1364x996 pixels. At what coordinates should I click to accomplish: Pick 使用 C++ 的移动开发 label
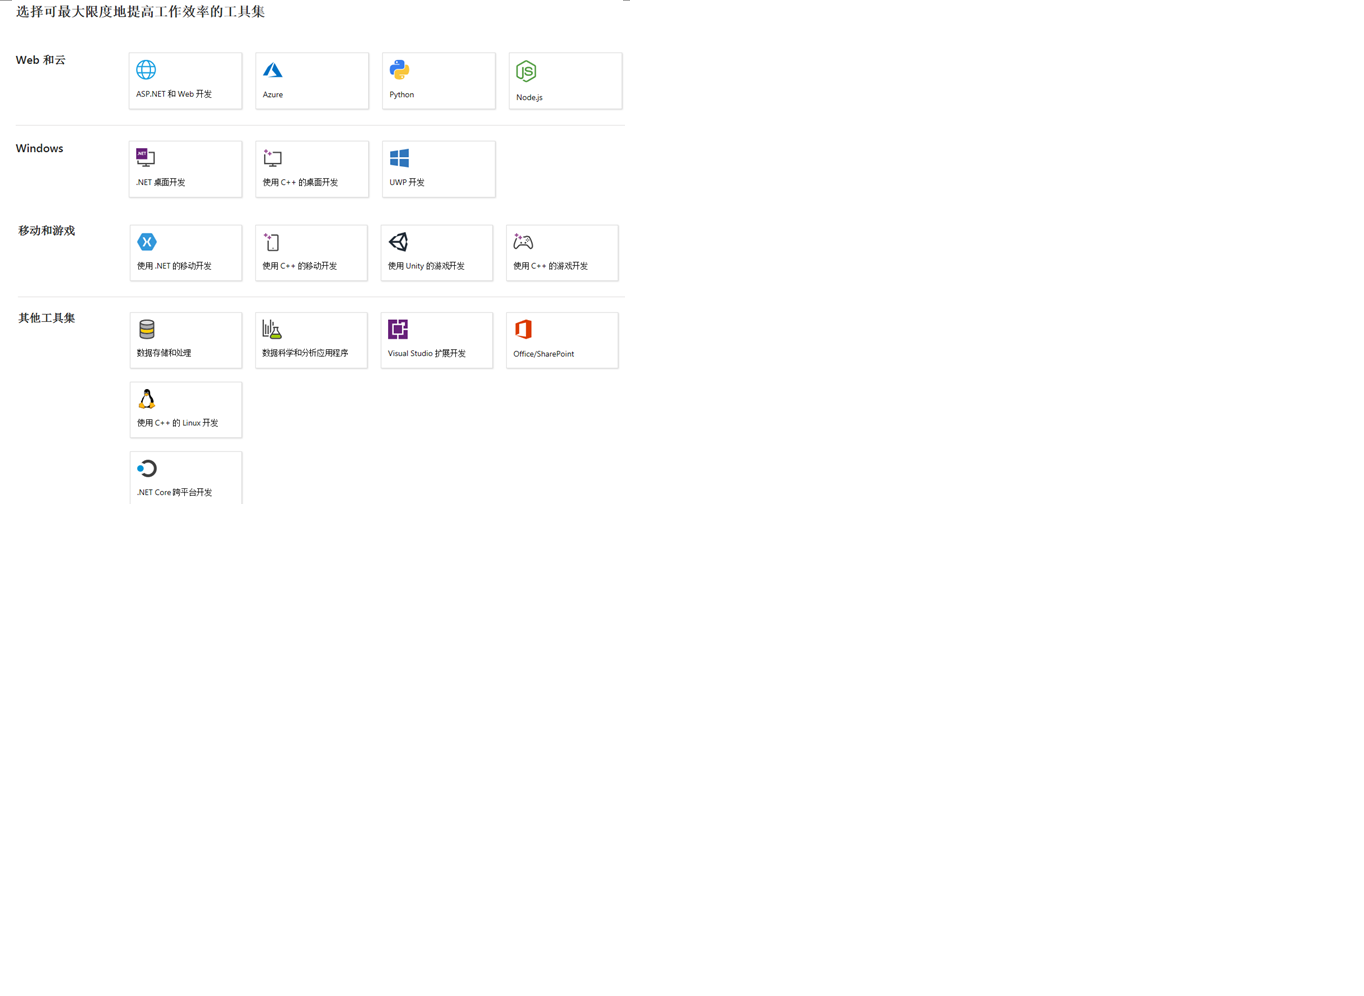click(300, 266)
